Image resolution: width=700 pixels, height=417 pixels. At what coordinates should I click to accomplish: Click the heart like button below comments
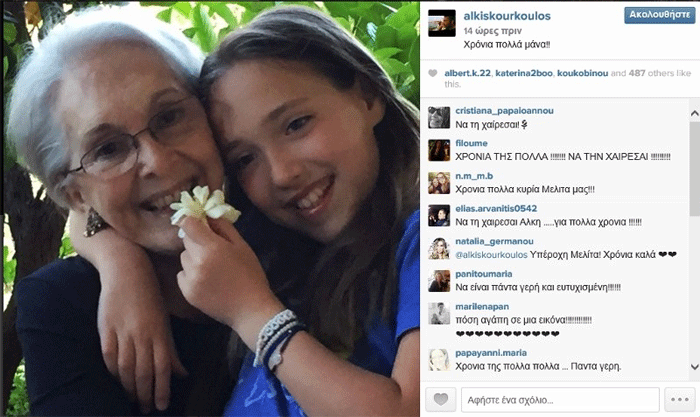pyautogui.click(x=441, y=399)
